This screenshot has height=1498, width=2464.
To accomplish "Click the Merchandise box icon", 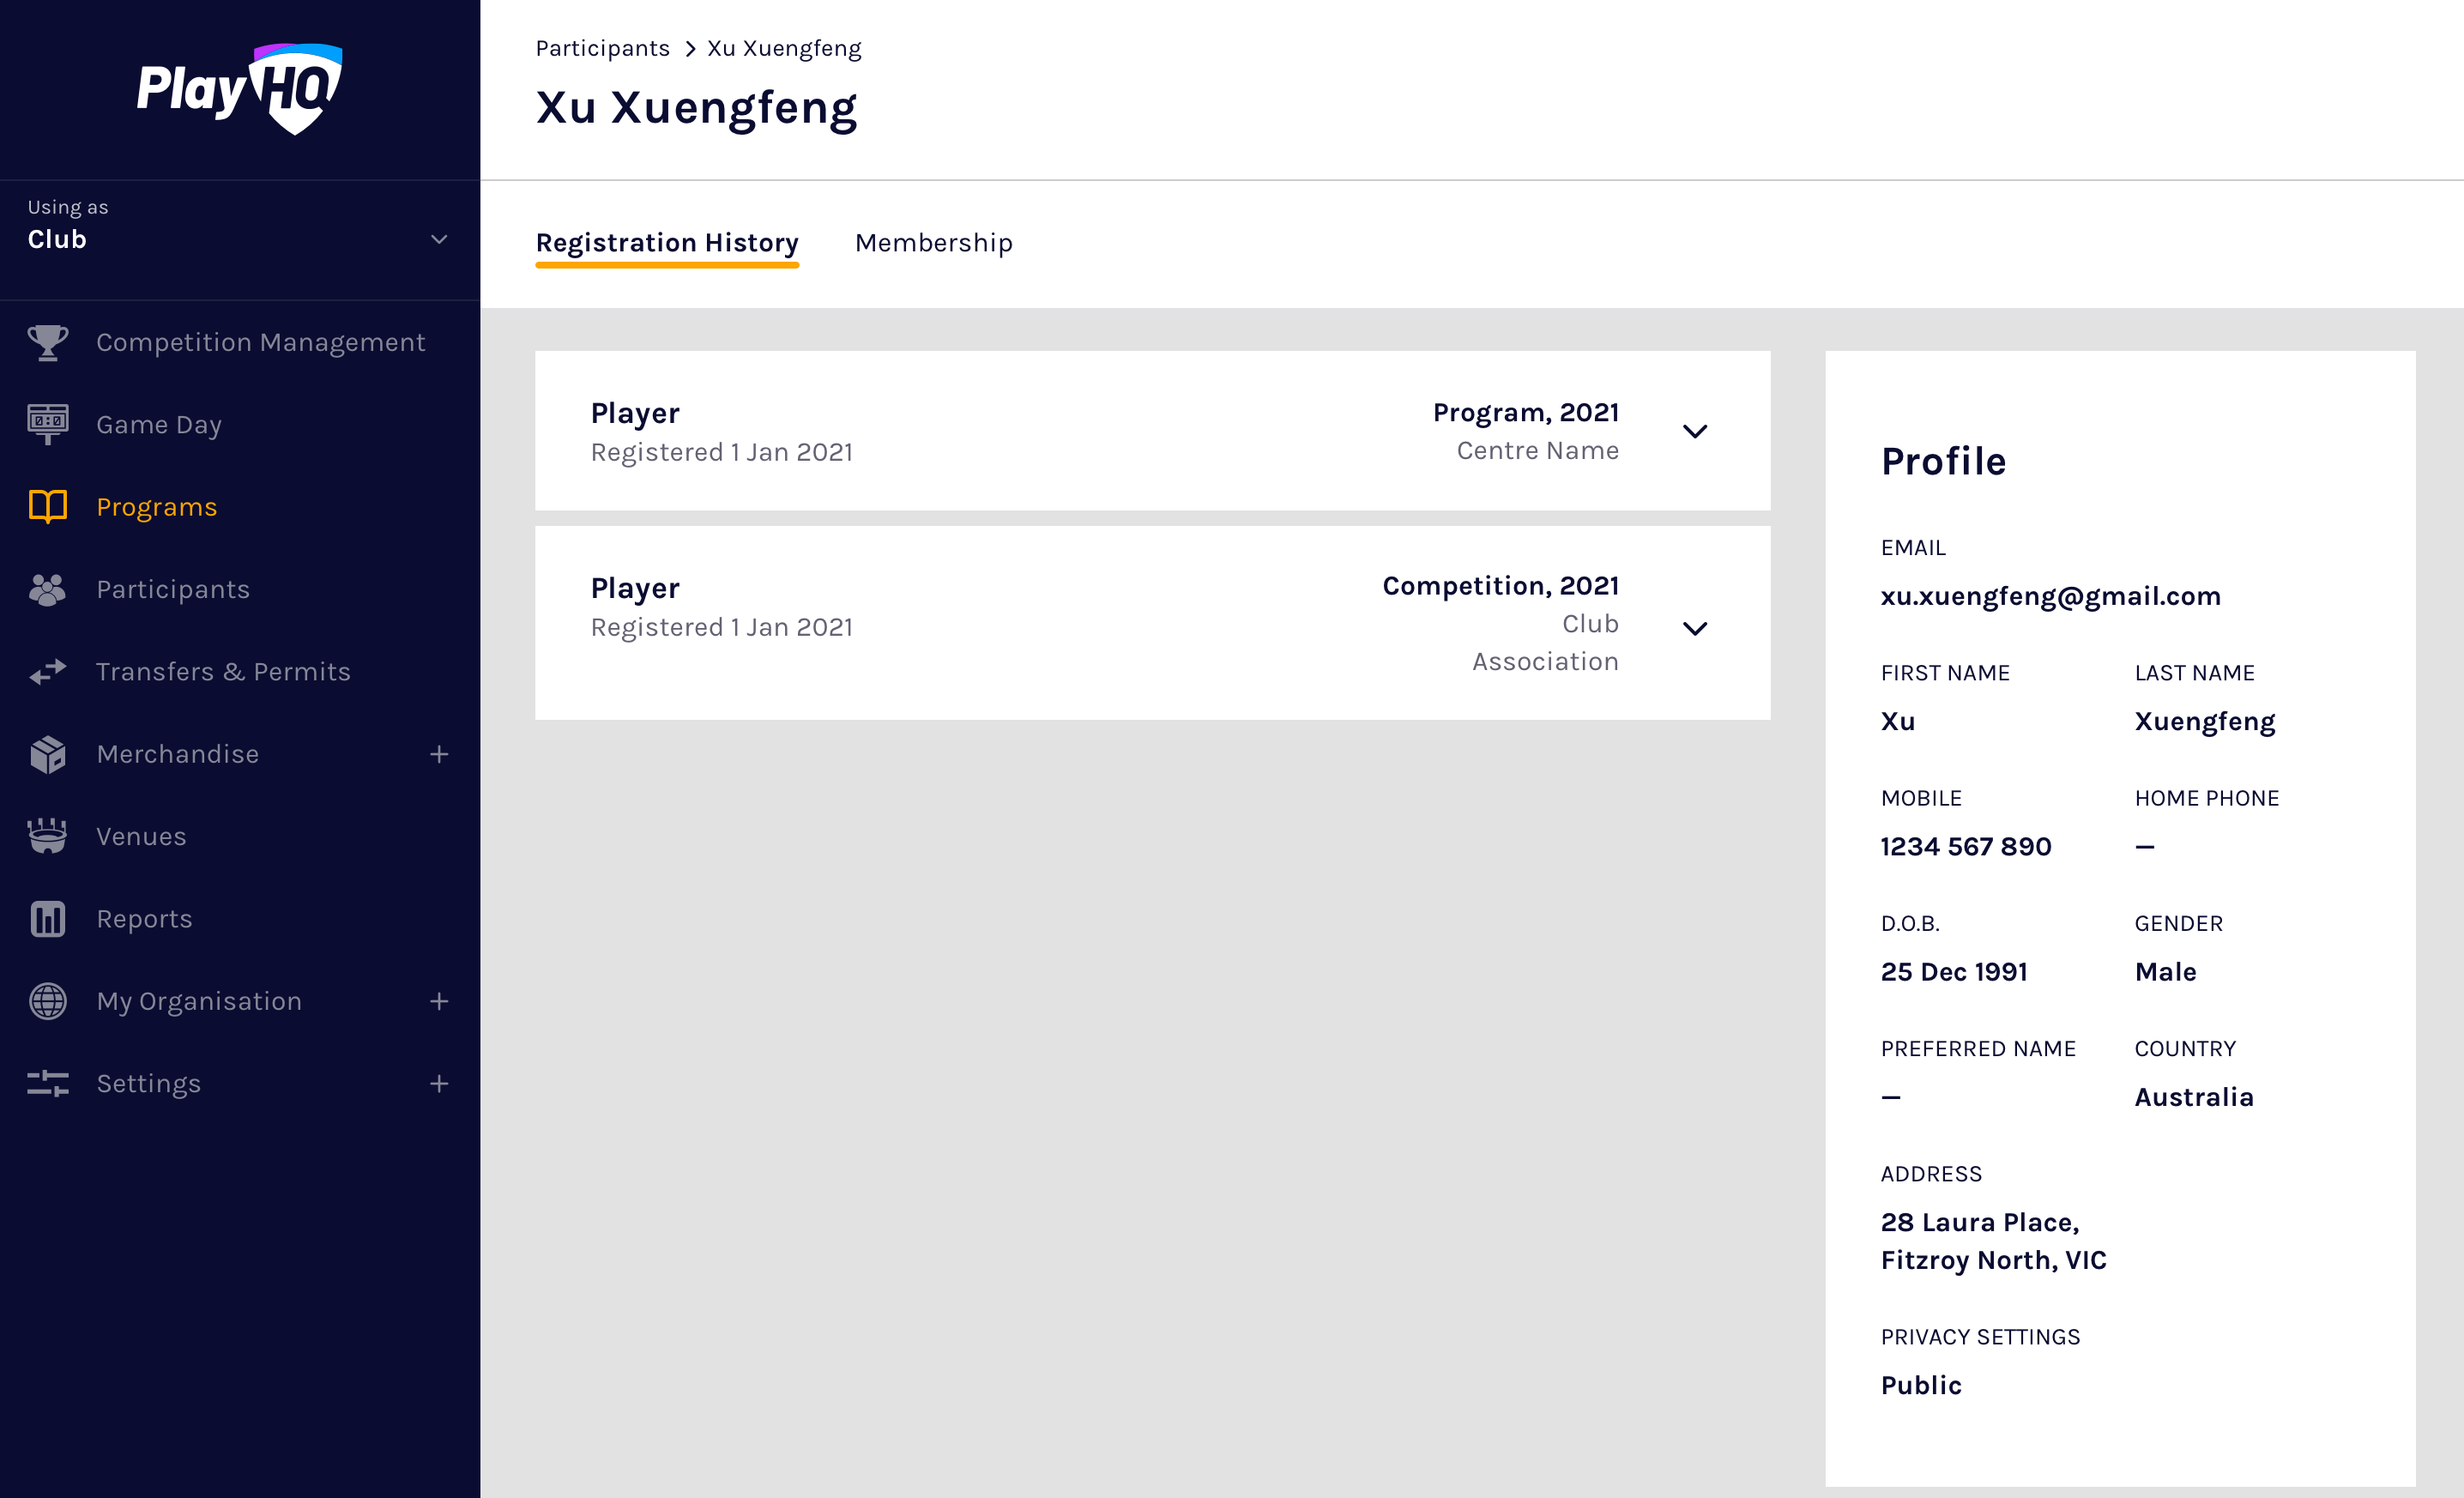I will click(x=47, y=754).
